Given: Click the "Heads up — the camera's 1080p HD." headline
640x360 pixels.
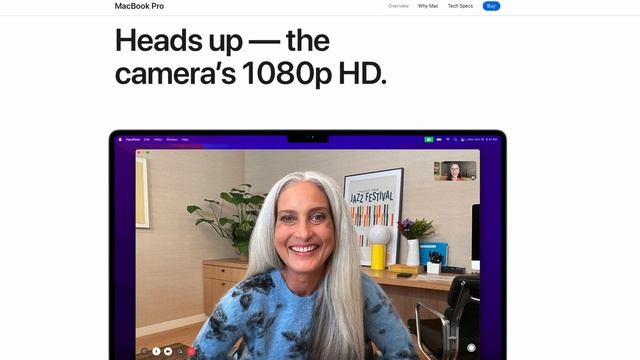Looking at the screenshot, I should [250, 57].
